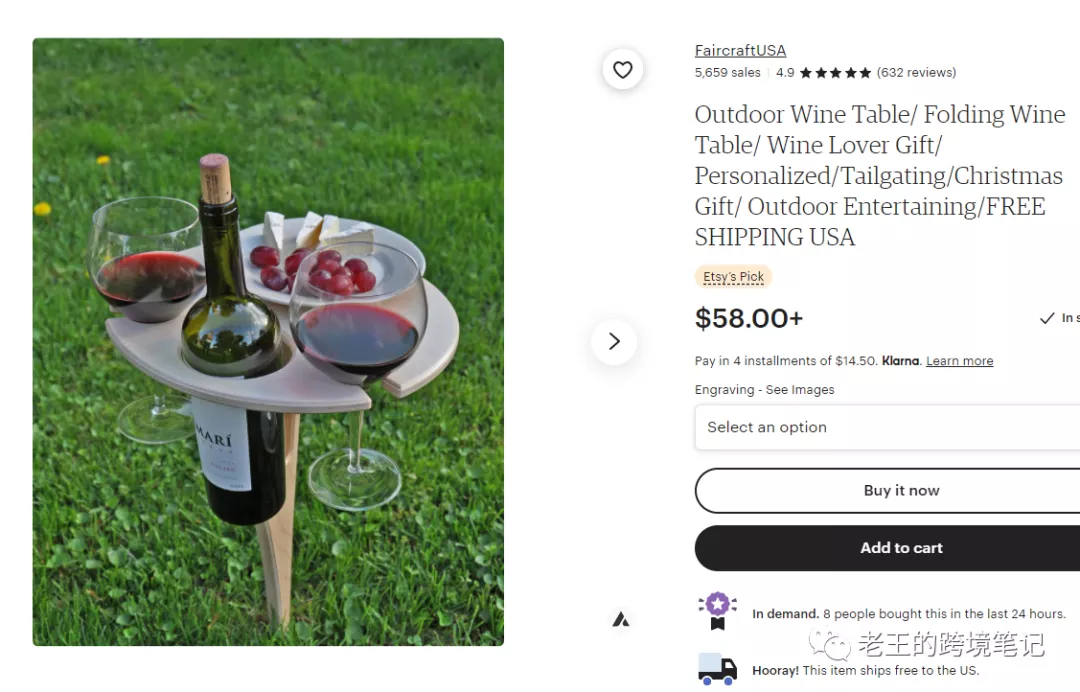Image resolution: width=1080 pixels, height=692 pixels.
Task: Click the Klarna brand name
Action: tap(901, 361)
